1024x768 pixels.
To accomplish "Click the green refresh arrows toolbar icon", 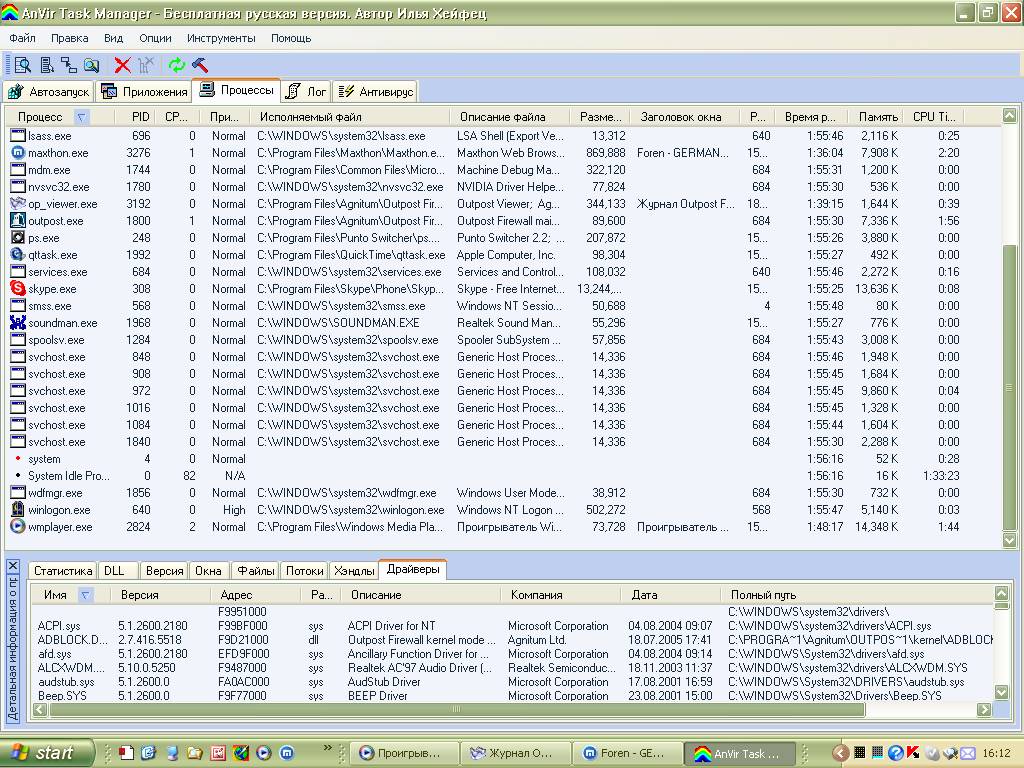I will (176, 65).
